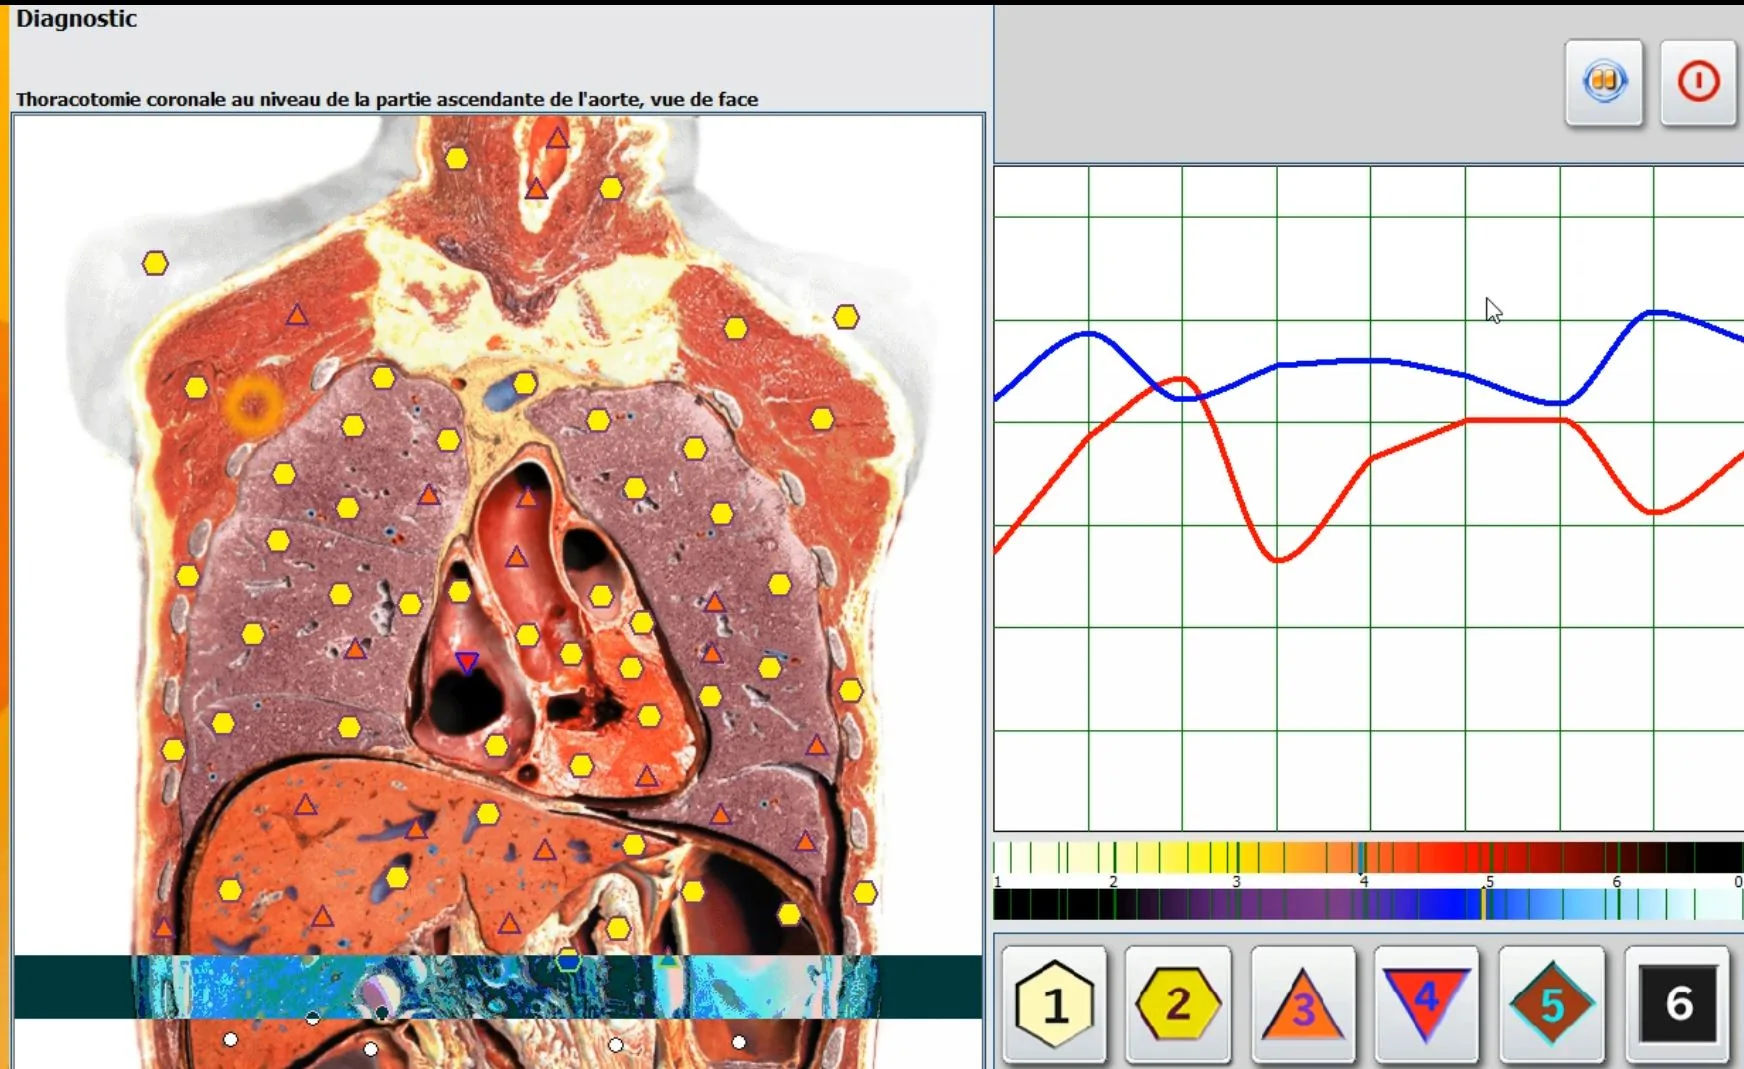Click the Thoracotomie coronale image caption
Image resolution: width=1744 pixels, height=1069 pixels.
(387, 99)
